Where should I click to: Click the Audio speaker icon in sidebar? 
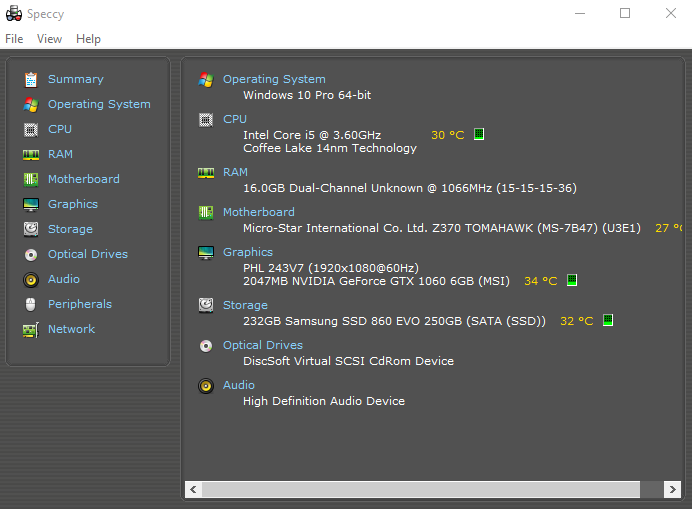pyautogui.click(x=31, y=280)
